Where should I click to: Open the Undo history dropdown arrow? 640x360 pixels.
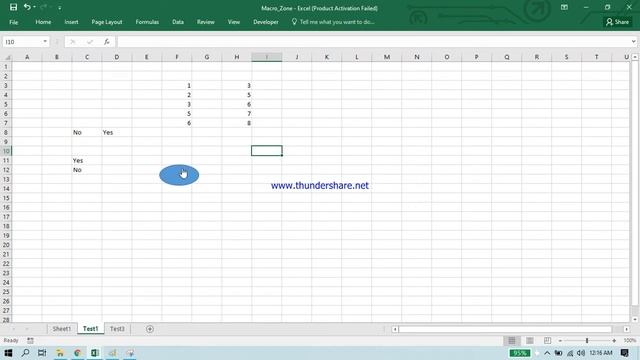tap(34, 7)
